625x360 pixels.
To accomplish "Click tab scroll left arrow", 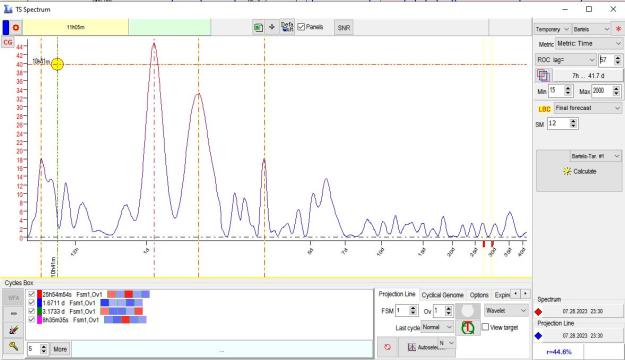I will (x=516, y=294).
